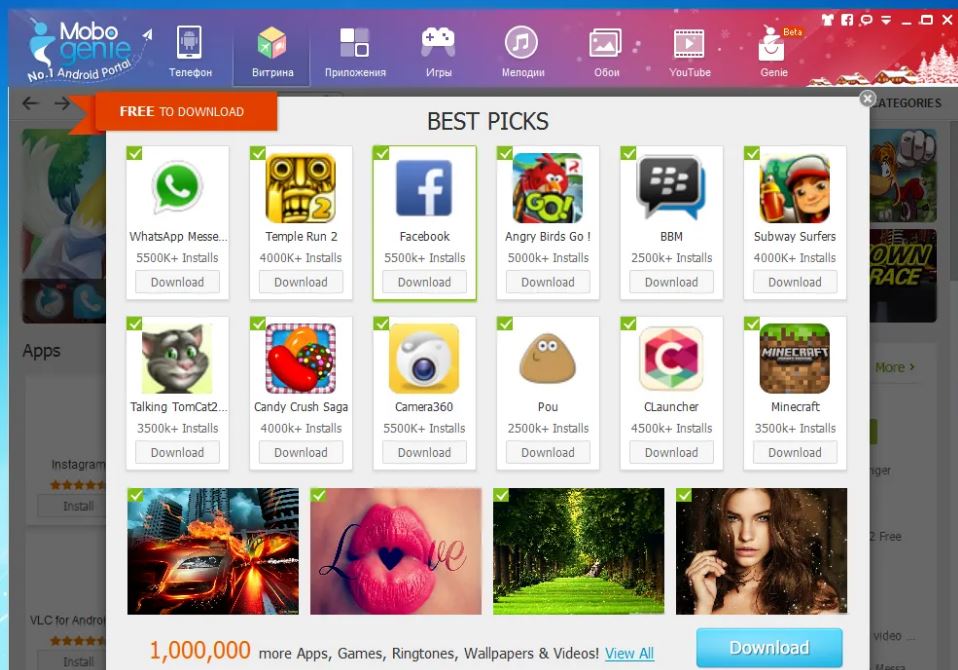Image resolution: width=958 pixels, height=670 pixels.
Task: Open the Мелодии music note icon
Action: [522, 52]
